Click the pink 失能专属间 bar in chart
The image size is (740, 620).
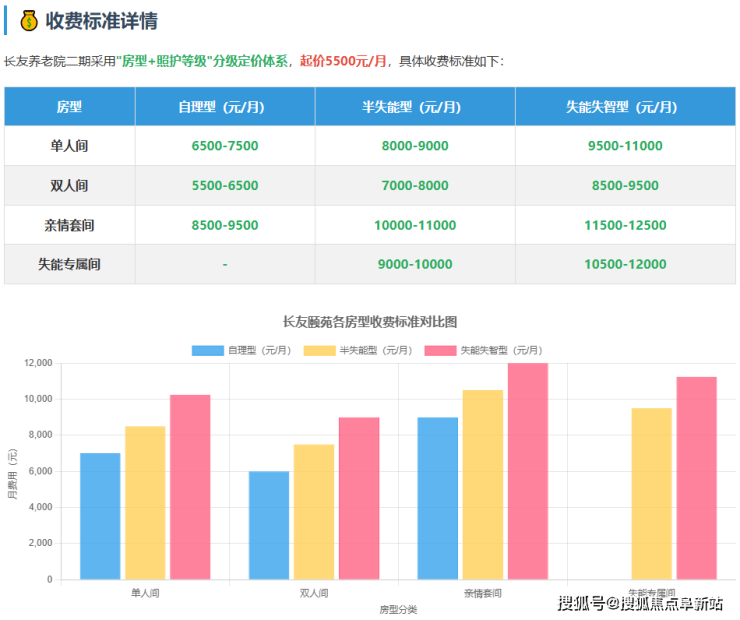point(697,478)
